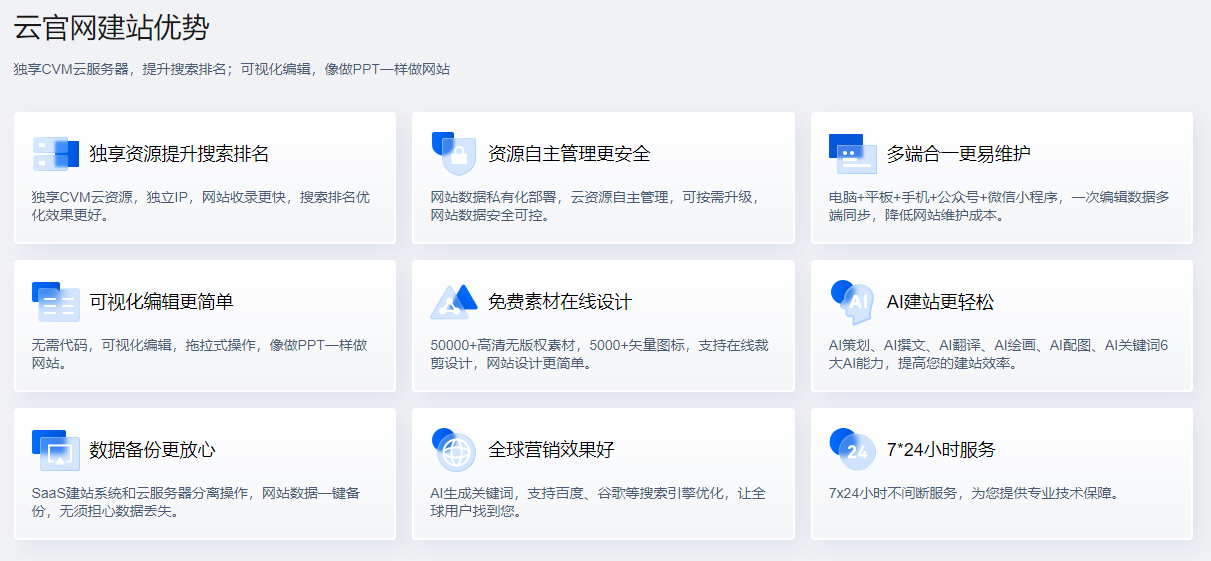
Task: Open the 资源自主管理更安全 card title
Action: (569, 154)
